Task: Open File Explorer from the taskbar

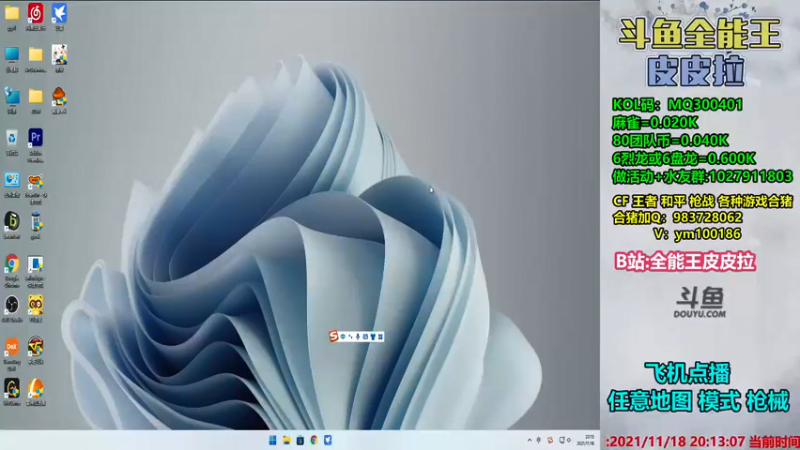Action: click(x=287, y=440)
